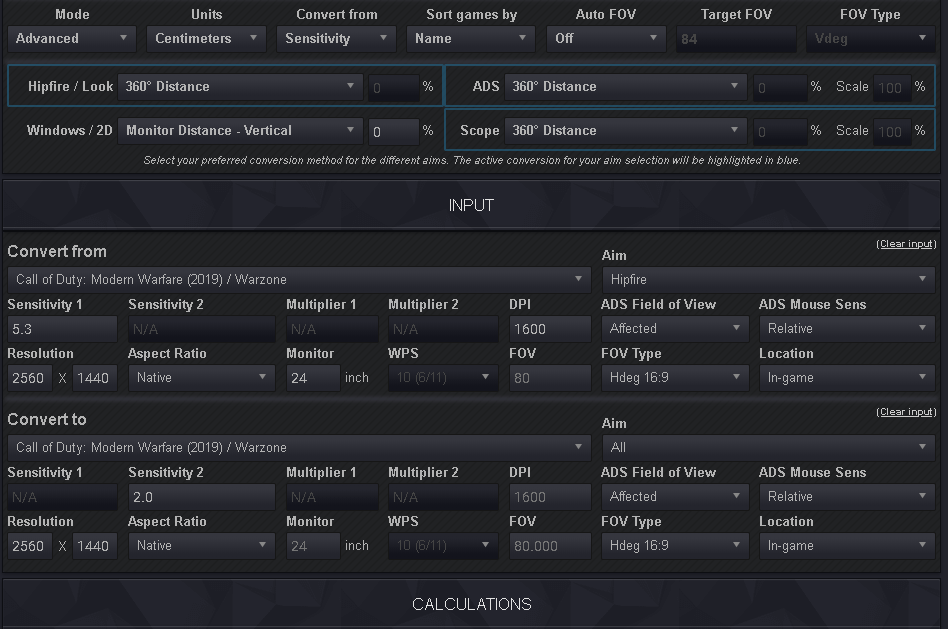The image size is (948, 629).
Task: Click the Convert to DPI field 1600
Action: [550, 497]
